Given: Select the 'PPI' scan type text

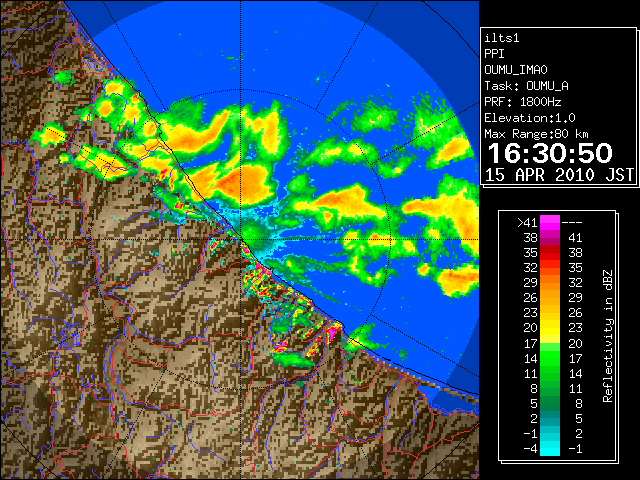Looking at the screenshot, I should [x=494, y=54].
